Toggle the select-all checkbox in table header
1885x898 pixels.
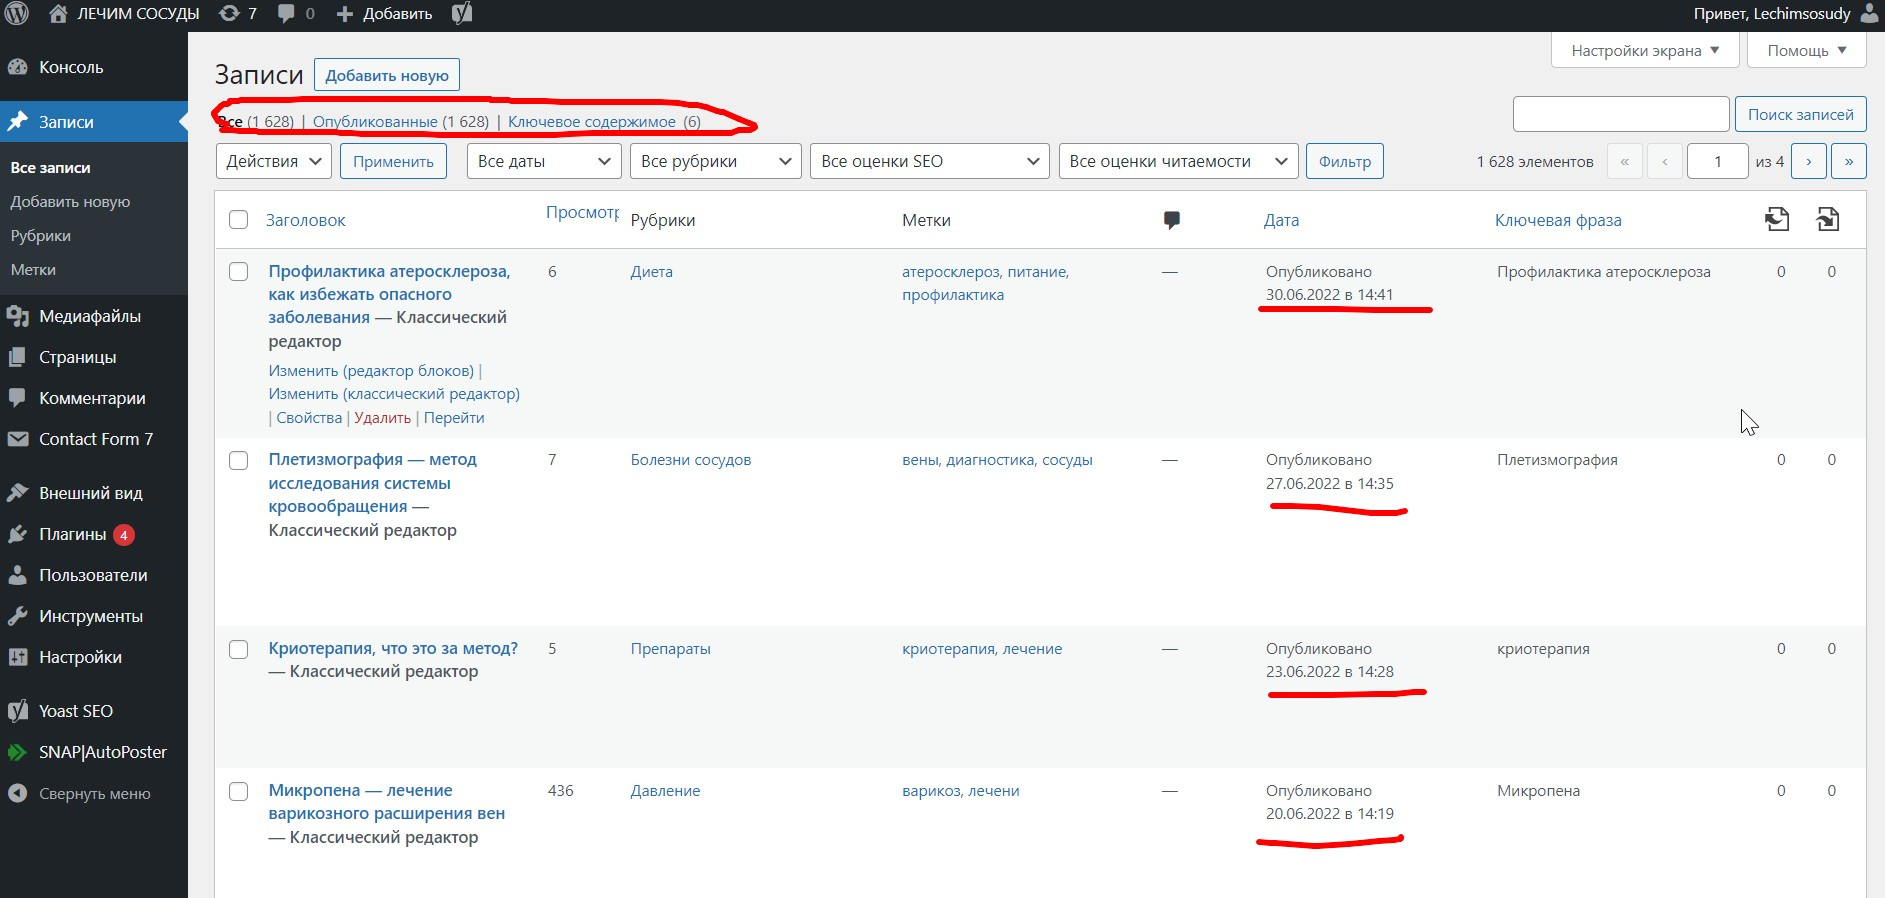click(x=239, y=220)
